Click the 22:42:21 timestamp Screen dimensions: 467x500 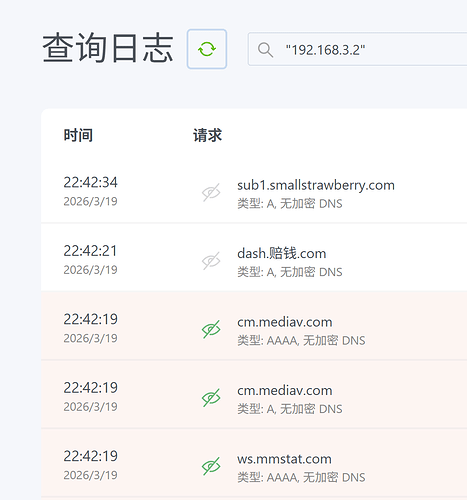click(91, 251)
